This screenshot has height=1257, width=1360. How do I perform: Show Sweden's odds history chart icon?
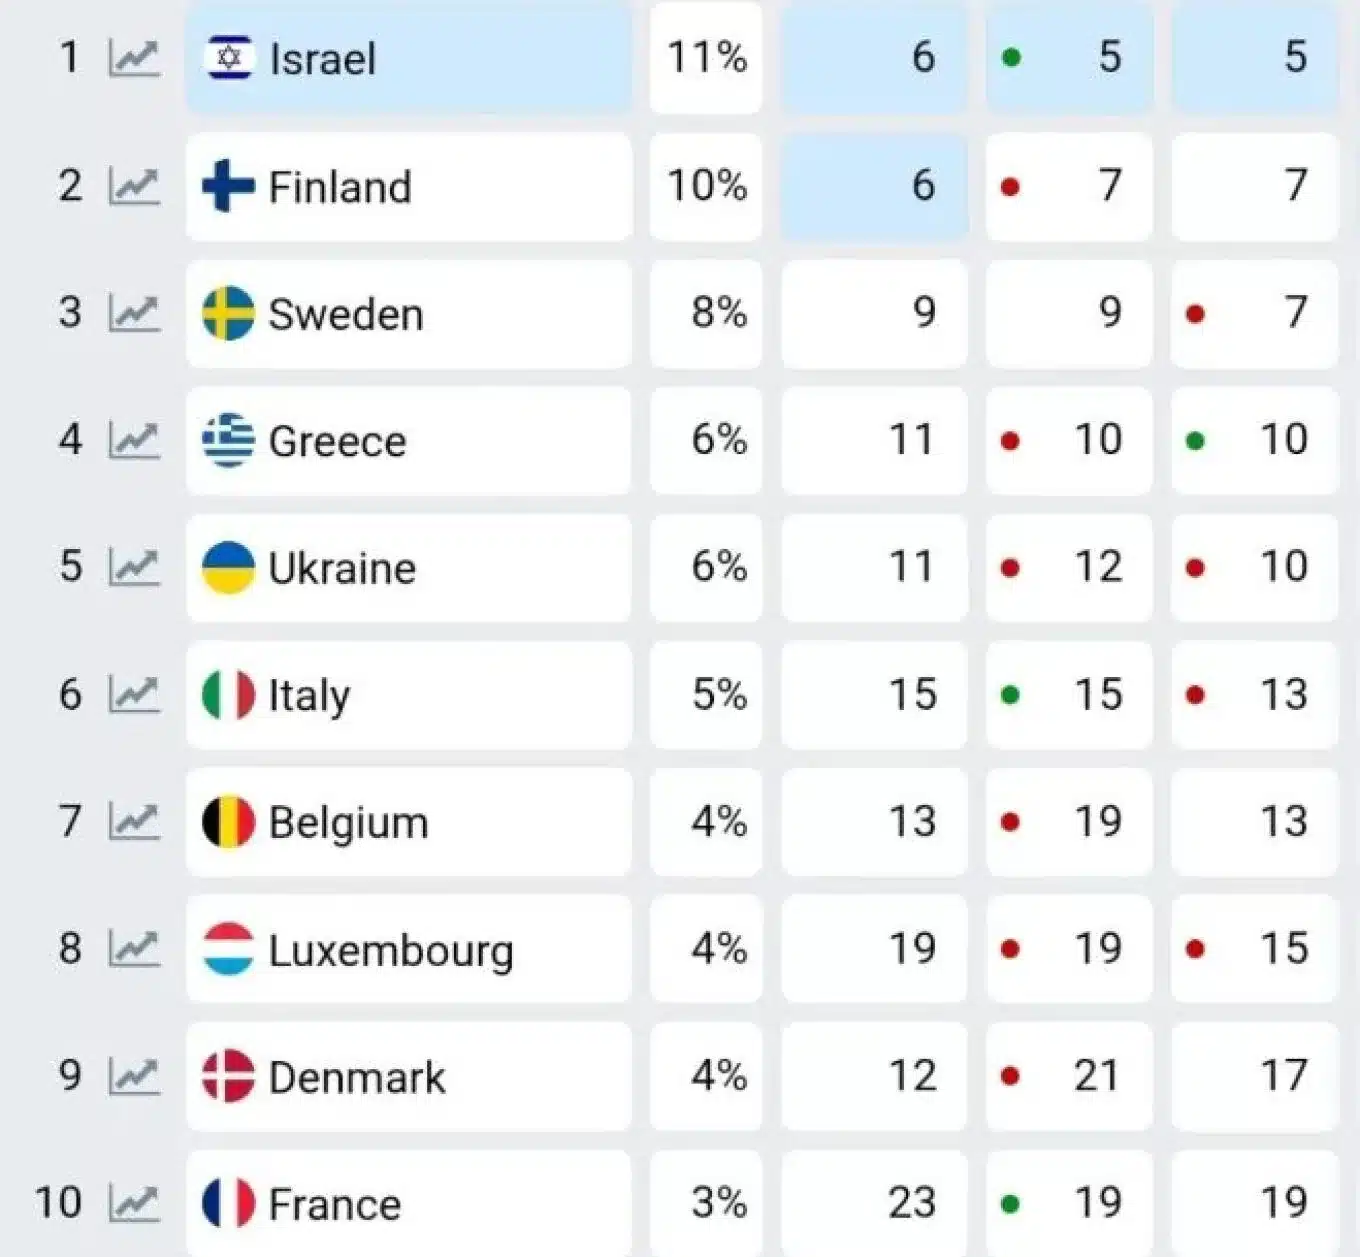[134, 313]
